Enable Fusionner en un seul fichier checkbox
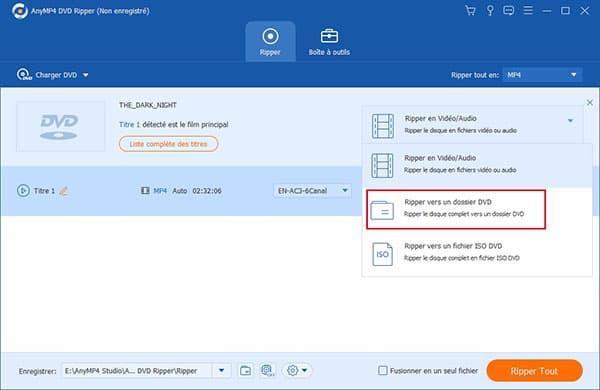The image size is (600, 390). 382,370
